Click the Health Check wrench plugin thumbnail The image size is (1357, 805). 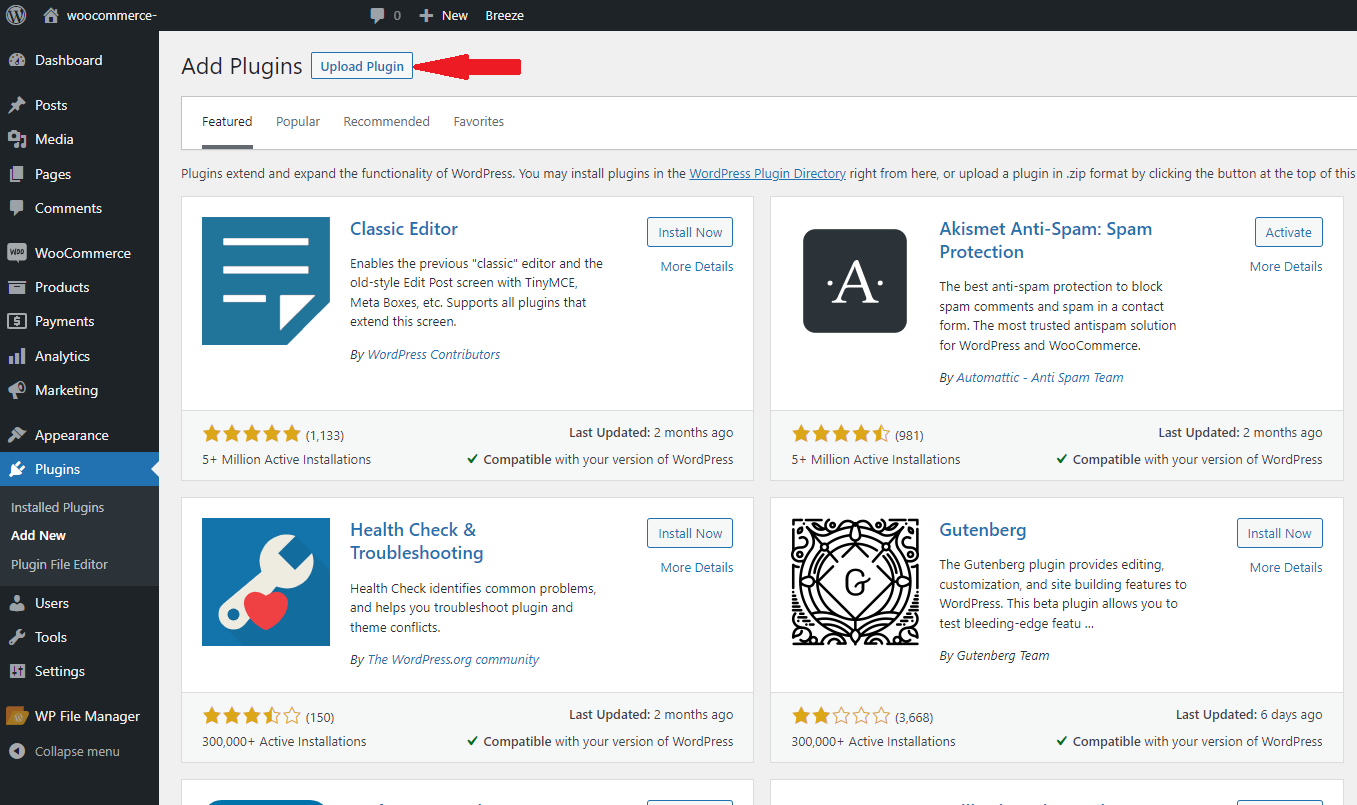[266, 582]
